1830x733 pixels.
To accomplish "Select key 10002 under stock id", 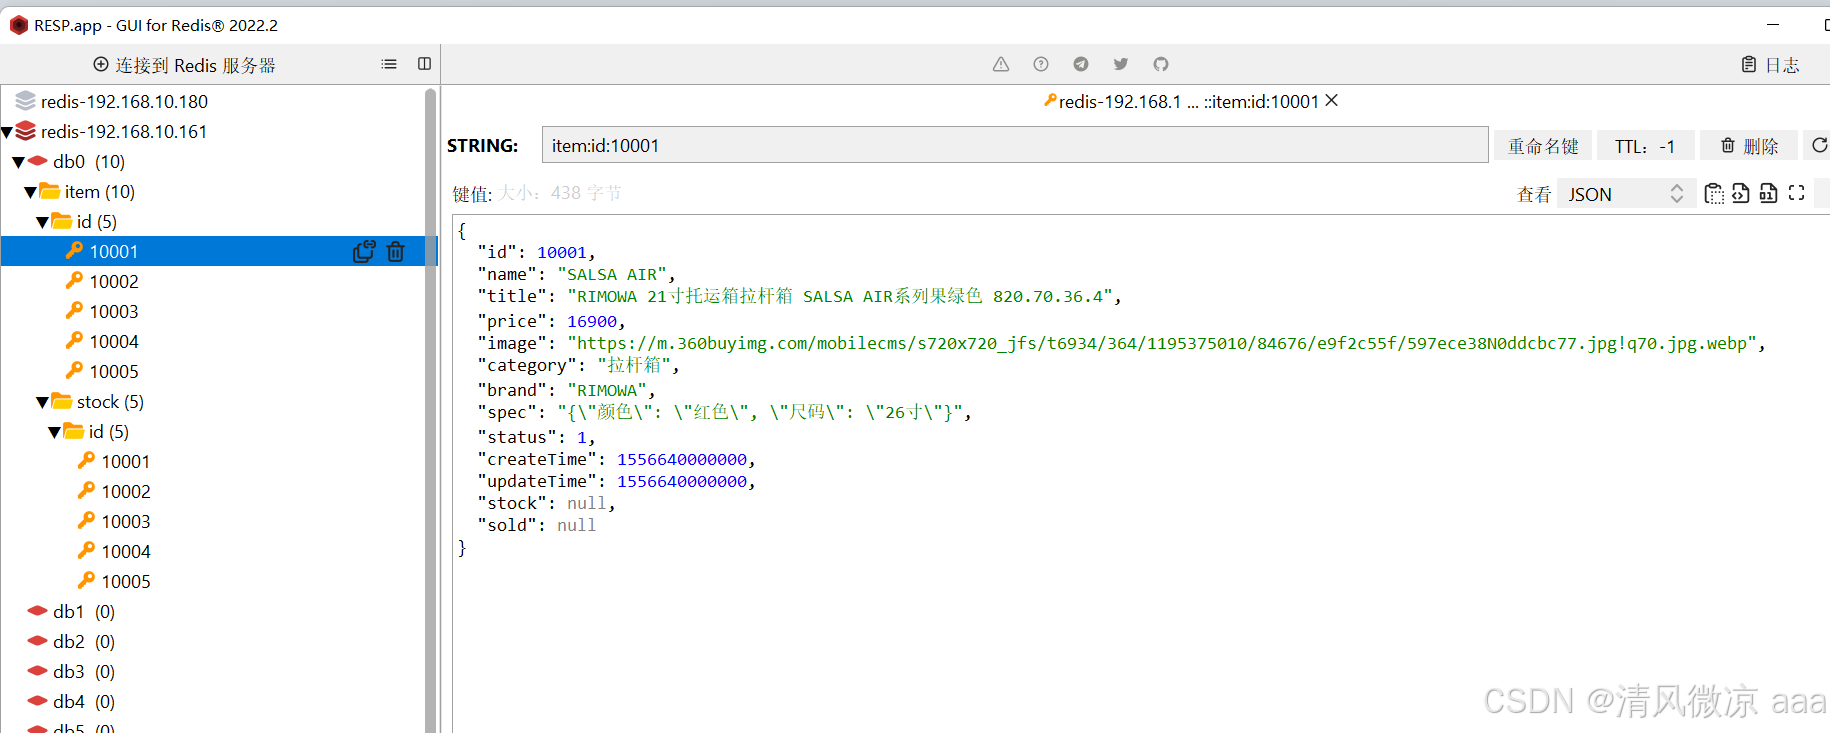I will pos(126,491).
